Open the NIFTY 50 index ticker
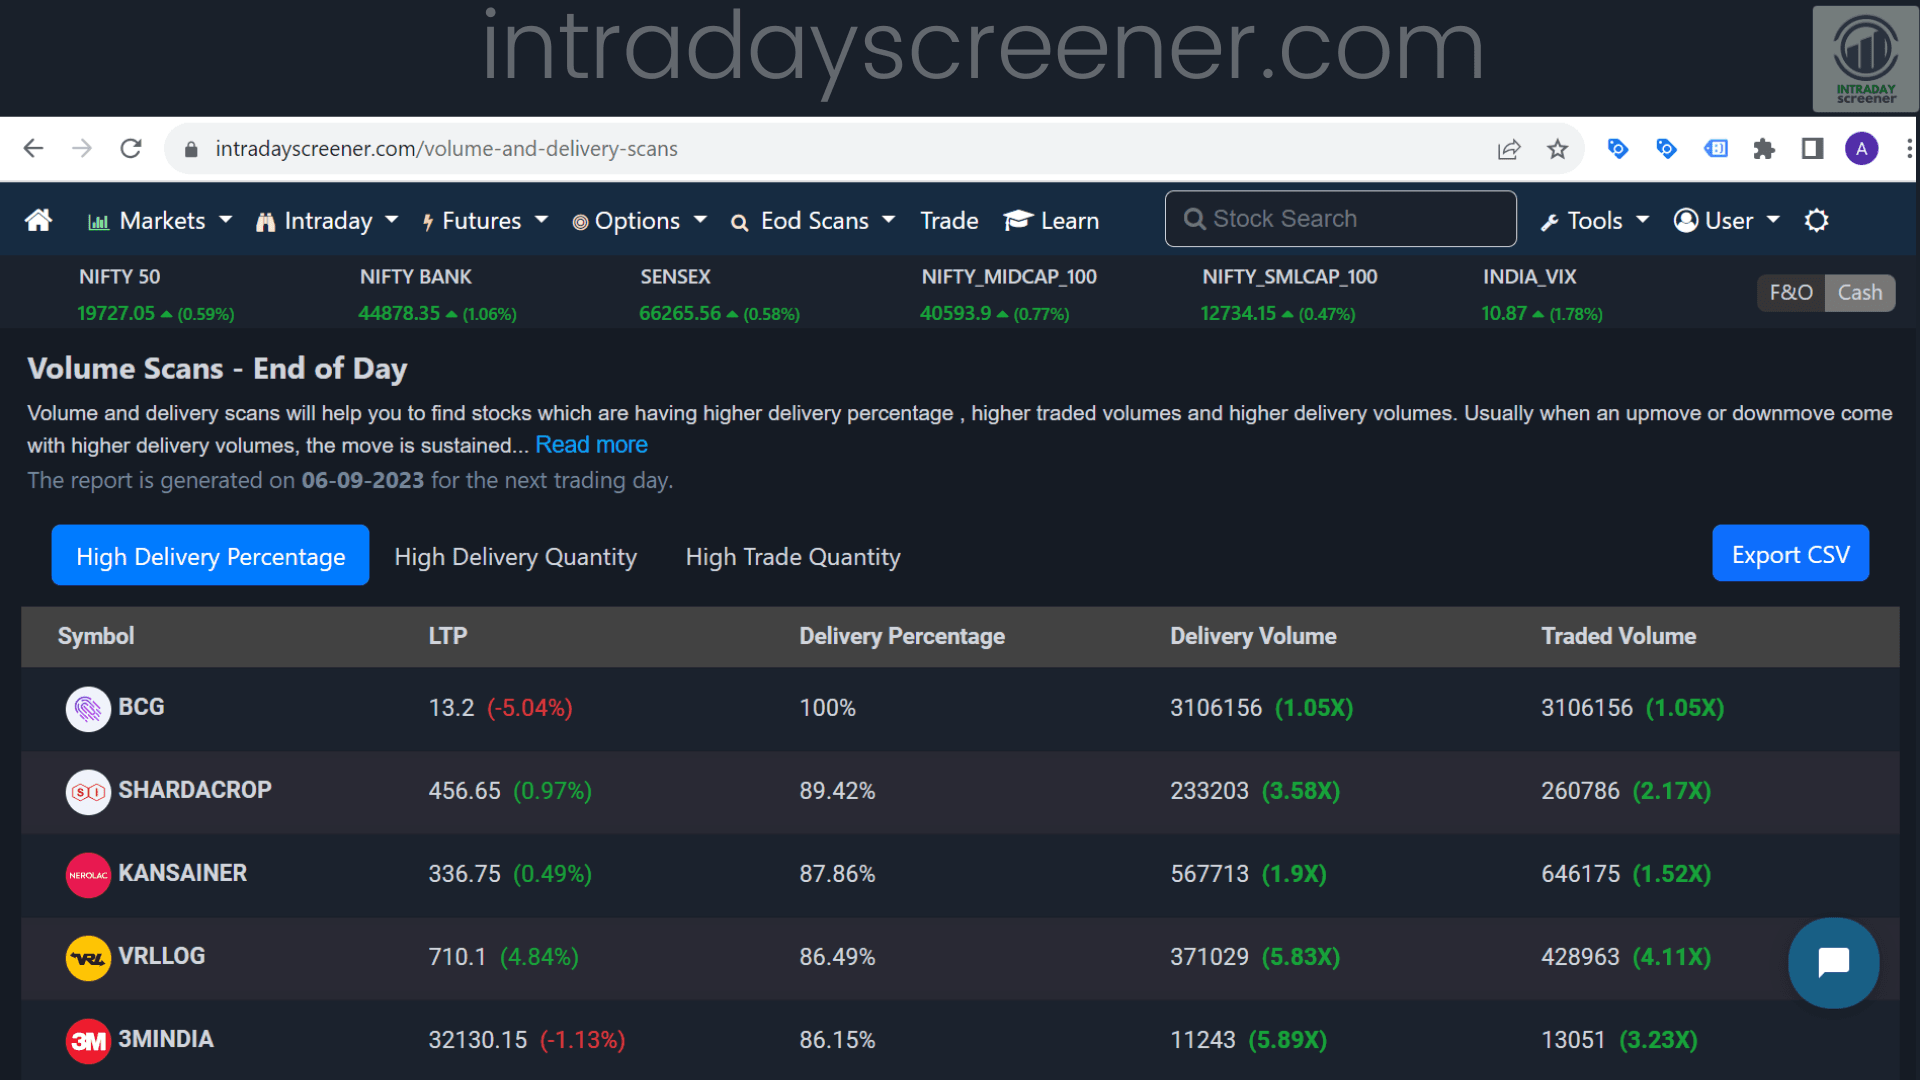The width and height of the screenshot is (1920, 1080). point(155,295)
